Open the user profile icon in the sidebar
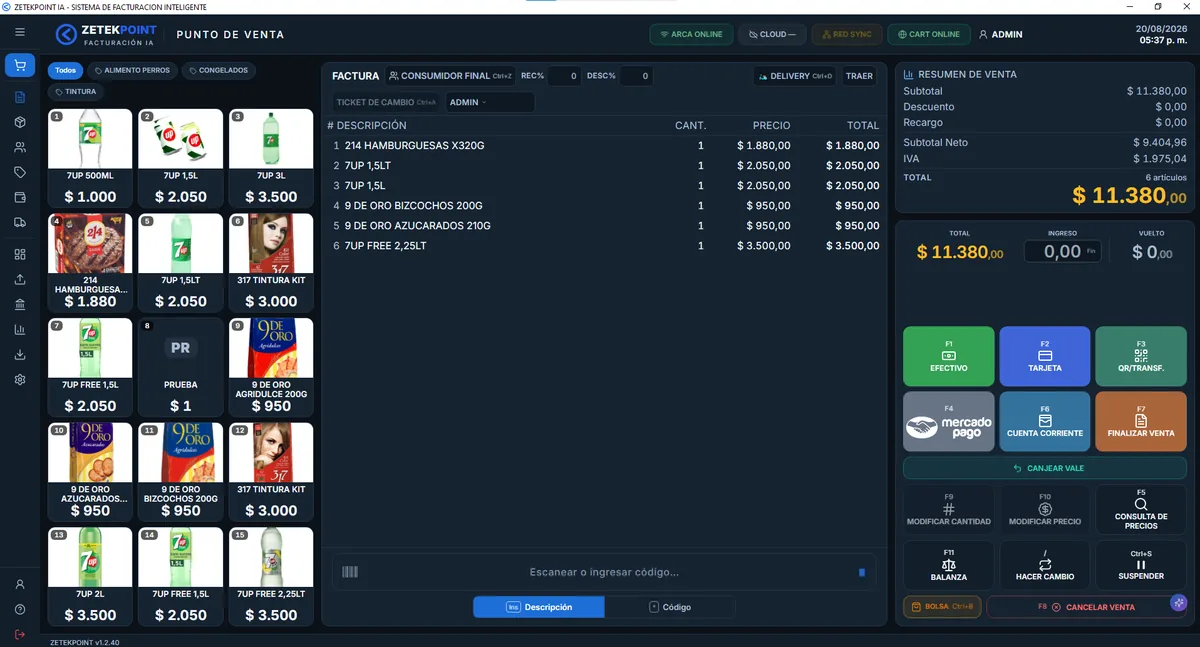The height and width of the screenshot is (647, 1200). coord(20,584)
